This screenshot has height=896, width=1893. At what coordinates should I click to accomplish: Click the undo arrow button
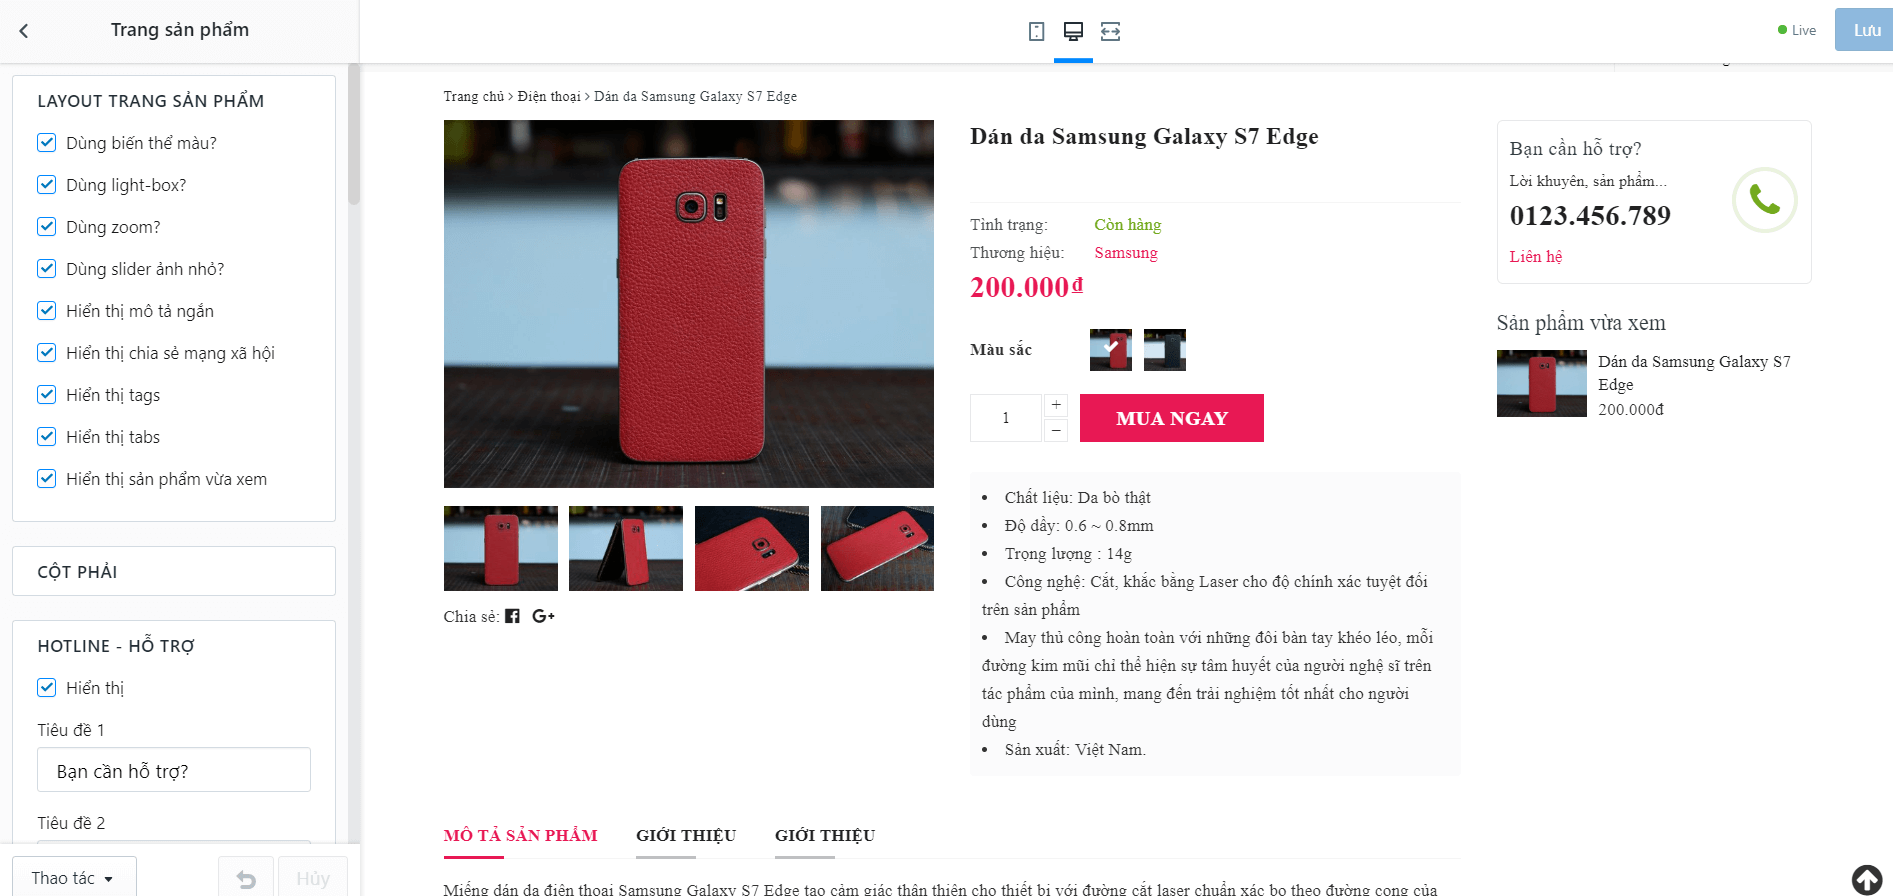click(x=246, y=879)
